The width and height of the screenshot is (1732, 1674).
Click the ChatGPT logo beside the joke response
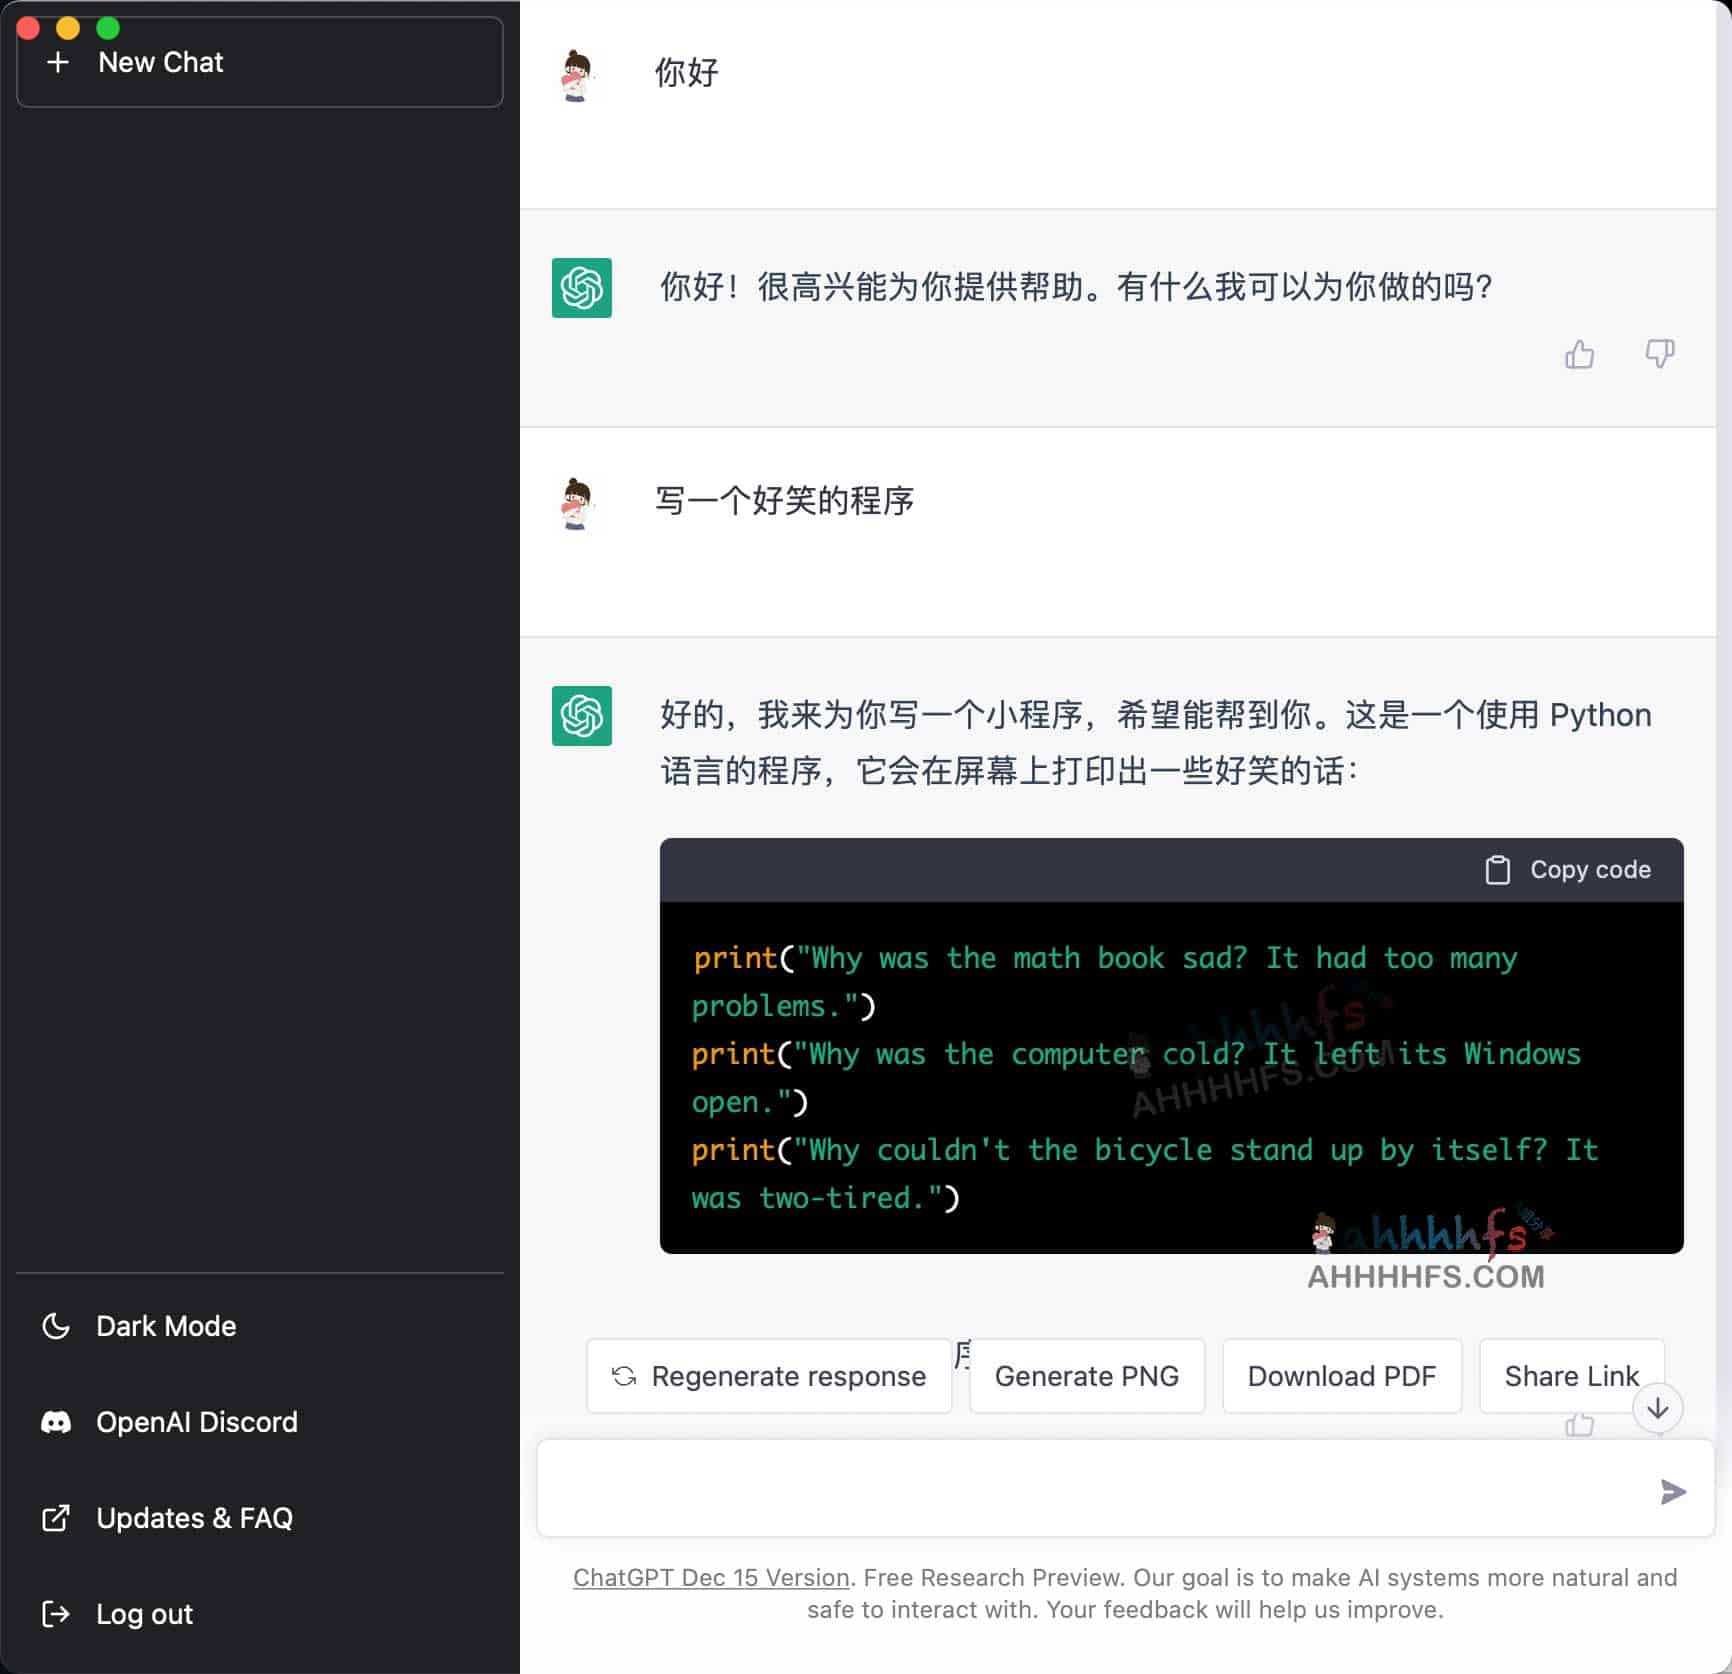581,717
